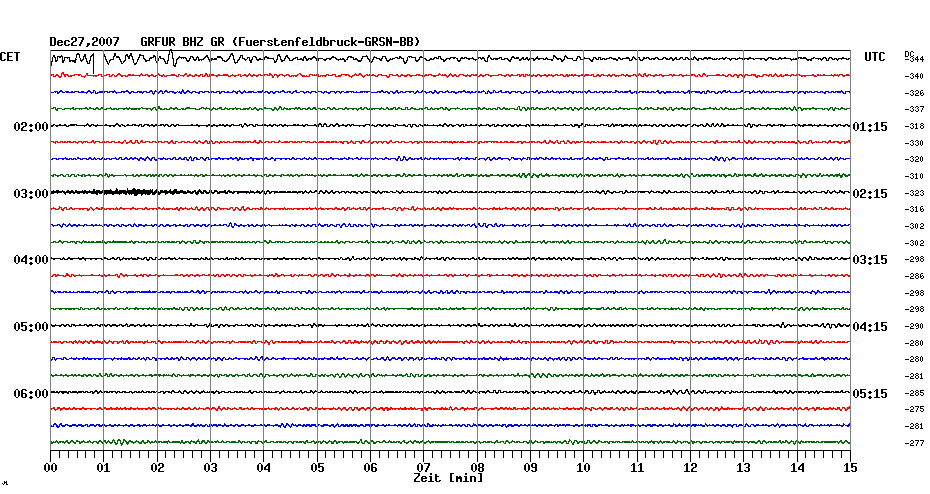
Task: Click minute label 07 on time axis
Action: tap(423, 467)
